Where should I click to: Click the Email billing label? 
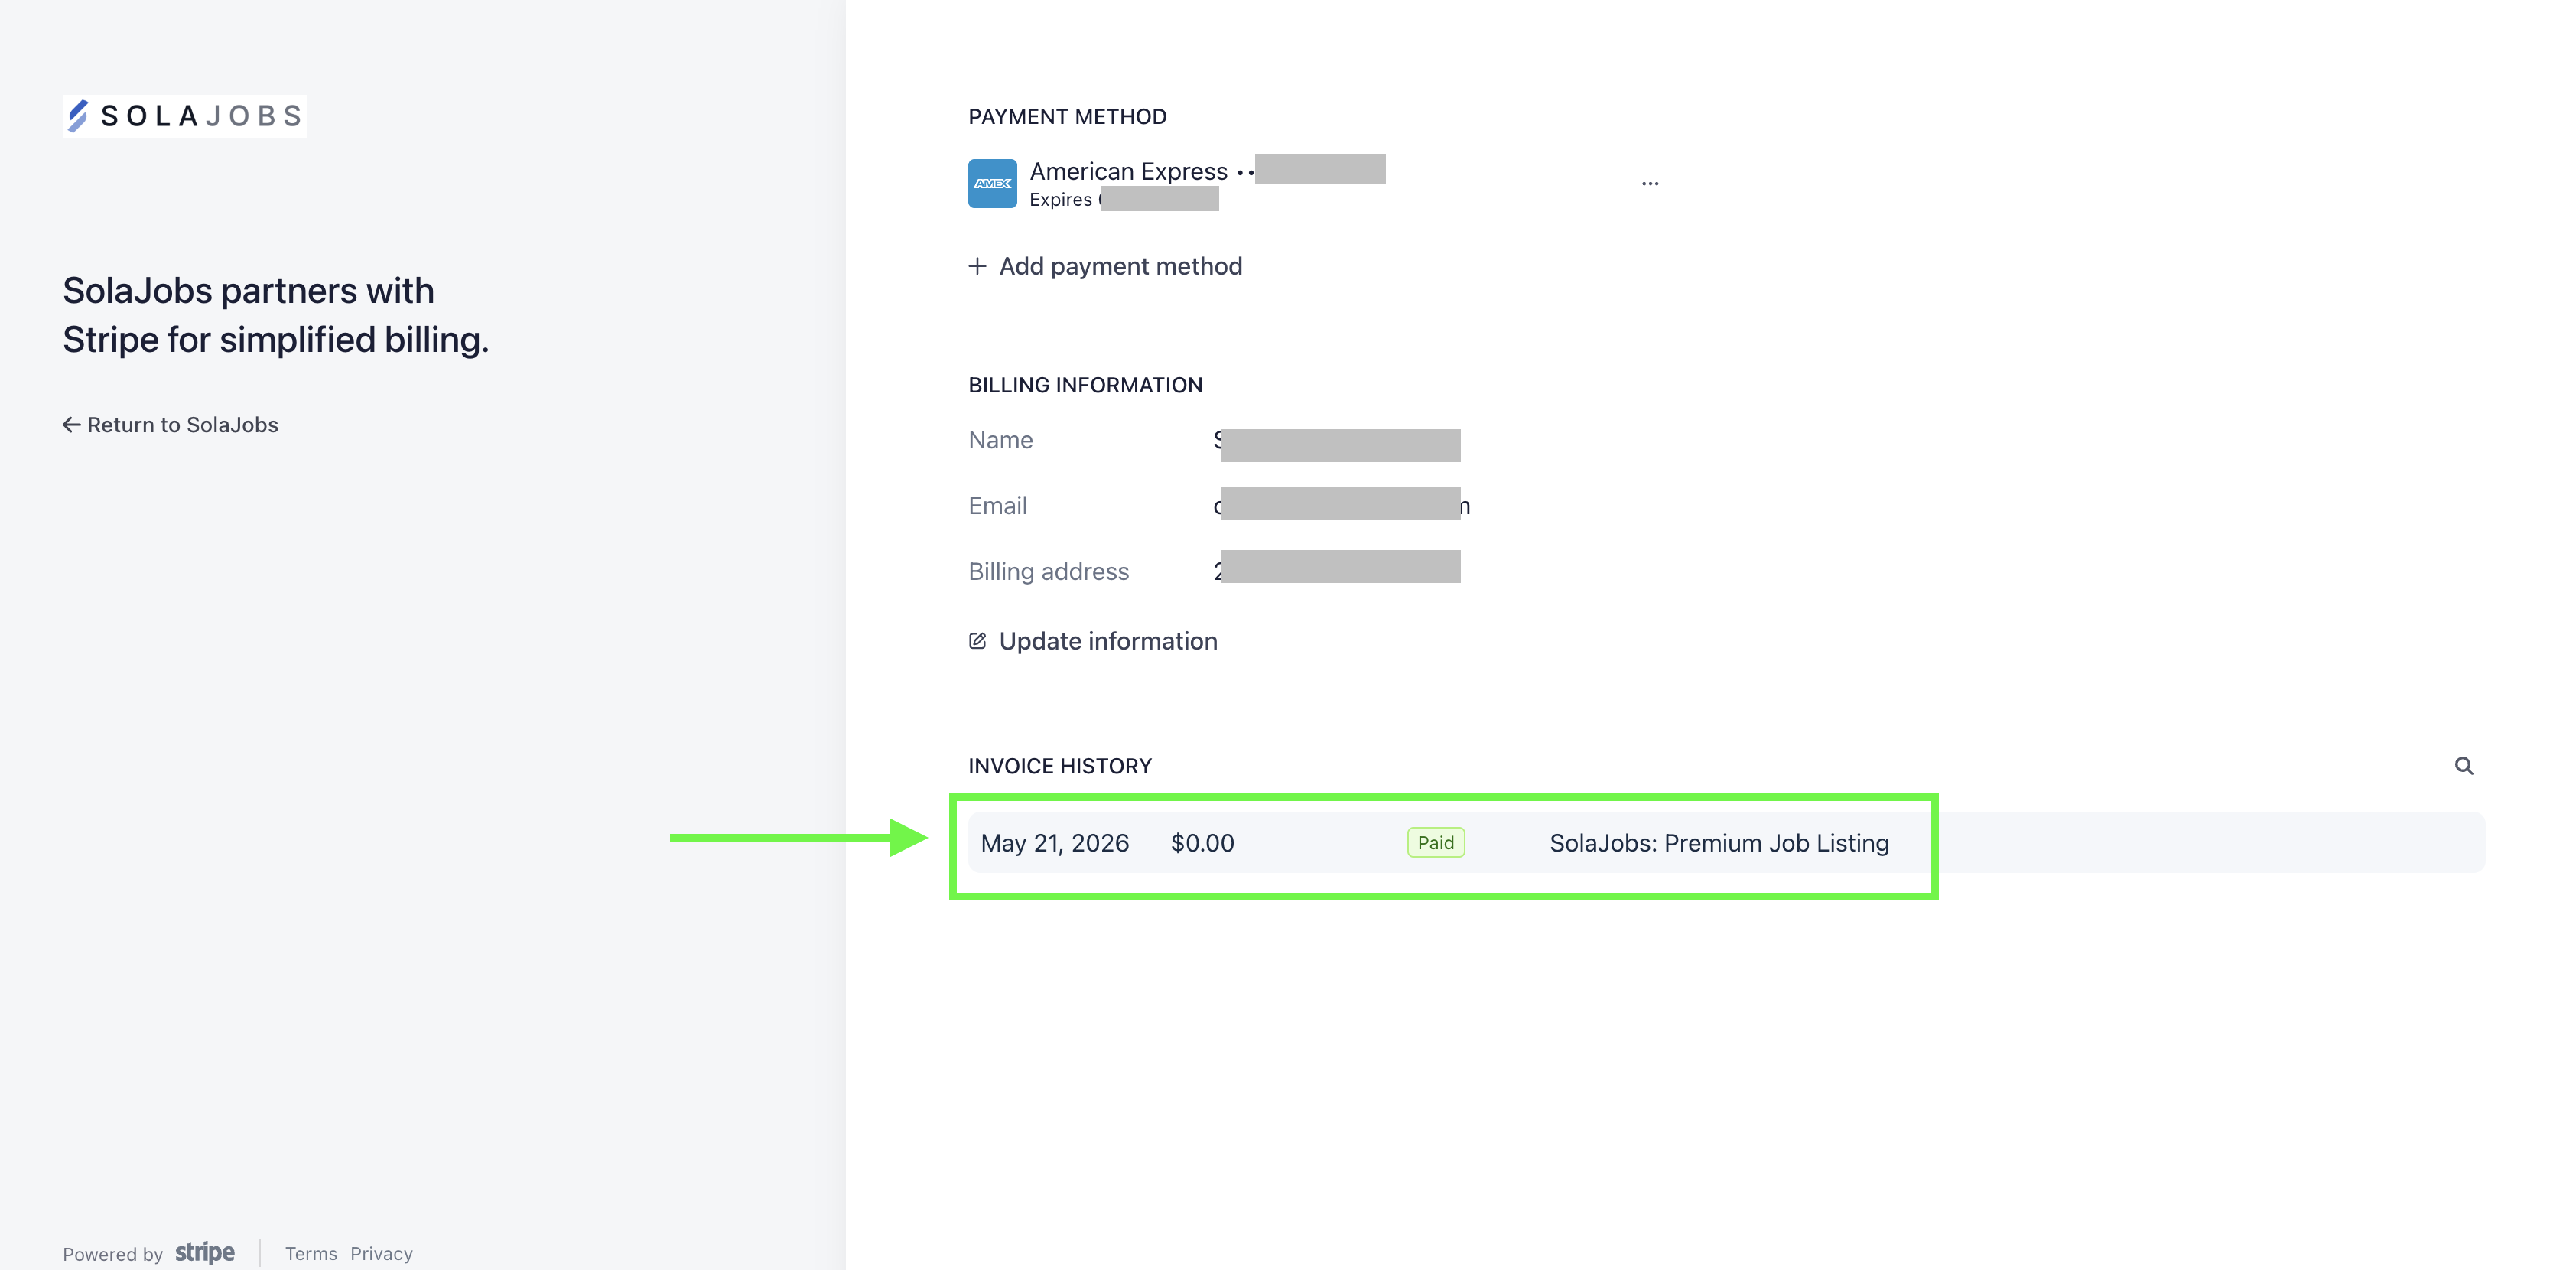coord(997,506)
